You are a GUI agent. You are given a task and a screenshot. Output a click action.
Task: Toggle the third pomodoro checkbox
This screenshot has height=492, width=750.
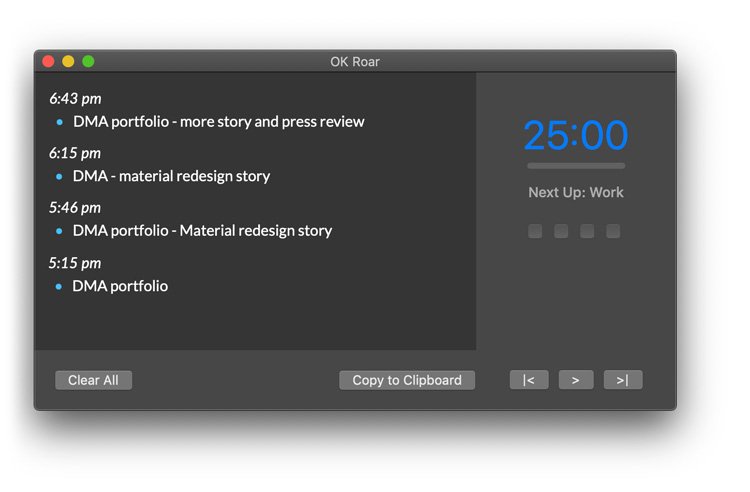[587, 231]
